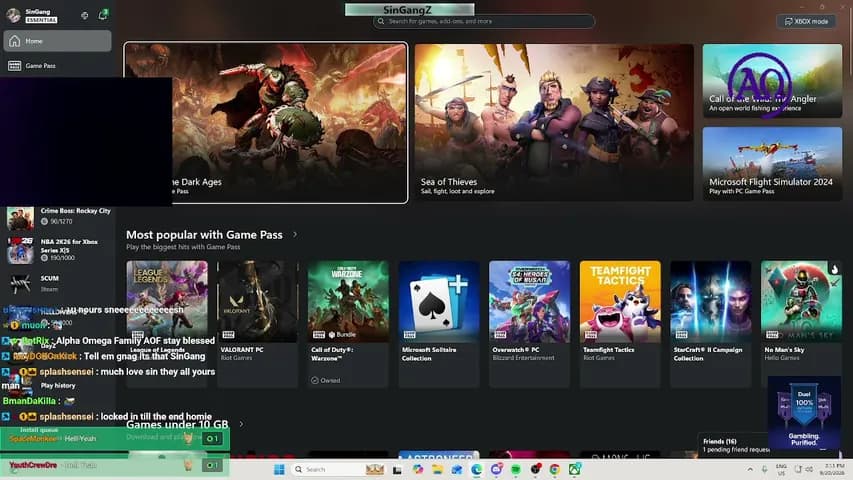Open the Windows Start button
The image size is (853, 480).
point(279,469)
